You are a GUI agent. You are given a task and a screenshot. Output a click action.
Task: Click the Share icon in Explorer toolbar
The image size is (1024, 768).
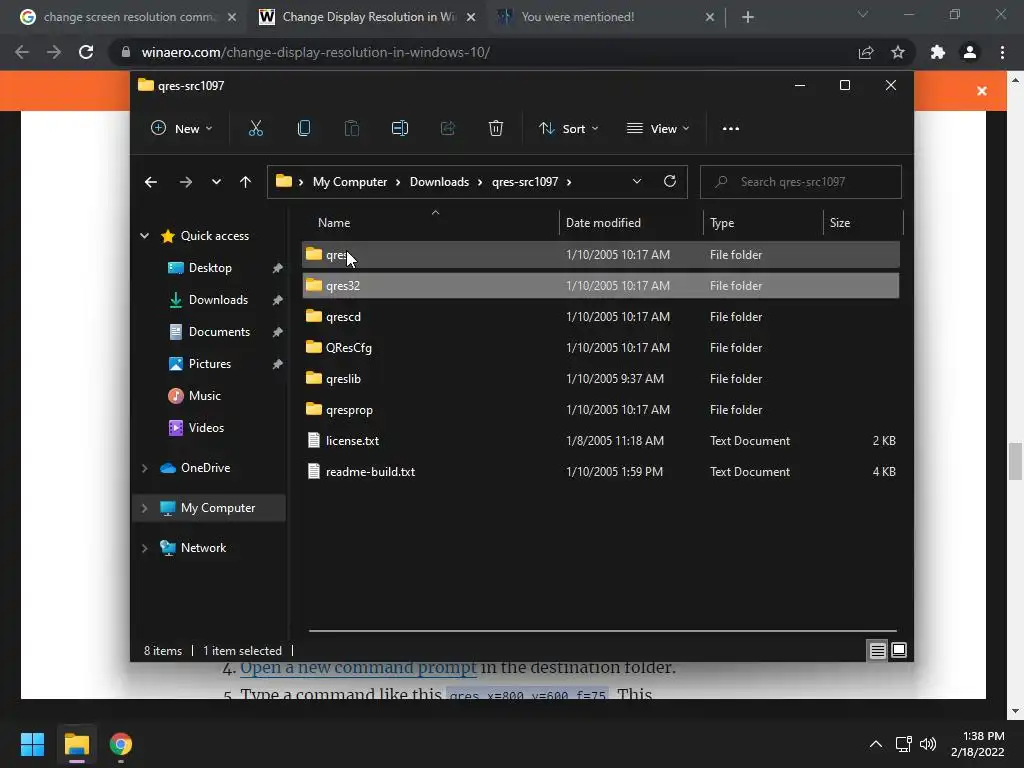tap(447, 129)
